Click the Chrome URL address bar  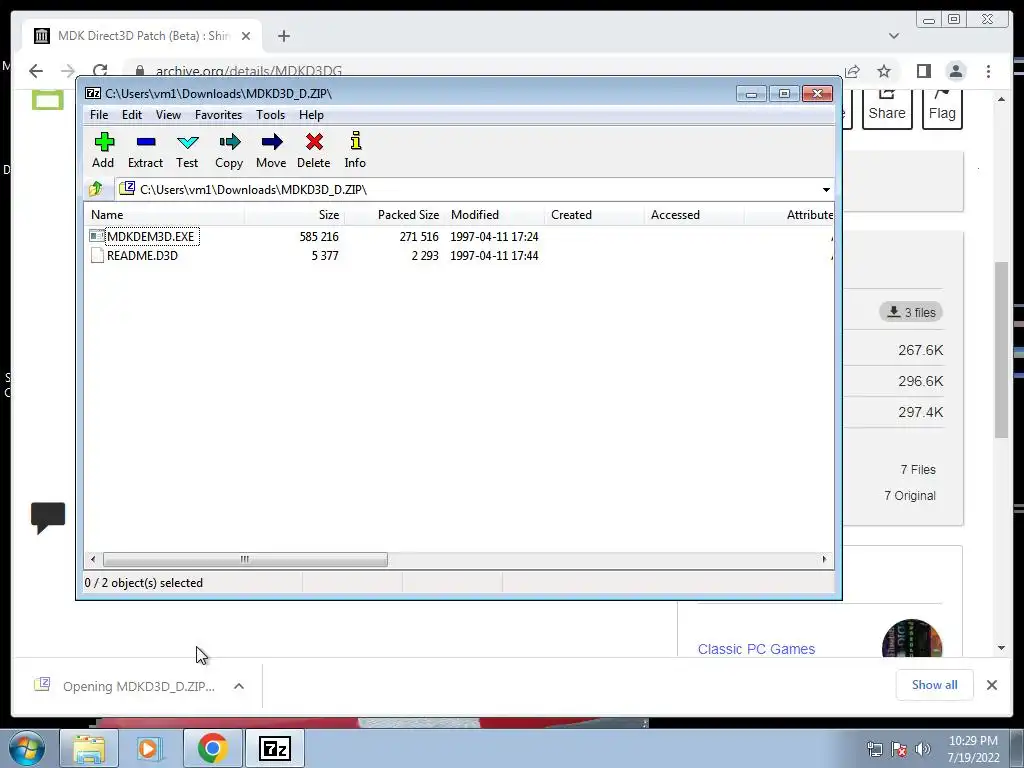pyautogui.click(x=483, y=71)
